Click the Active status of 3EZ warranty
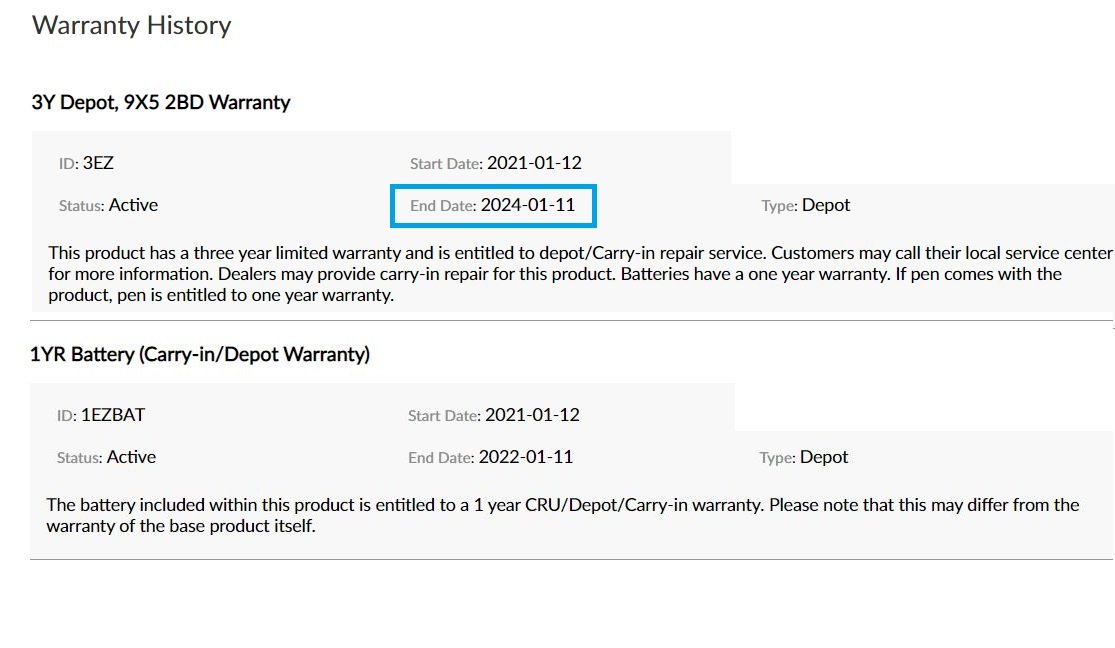The height and width of the screenshot is (648, 1115). (x=133, y=205)
